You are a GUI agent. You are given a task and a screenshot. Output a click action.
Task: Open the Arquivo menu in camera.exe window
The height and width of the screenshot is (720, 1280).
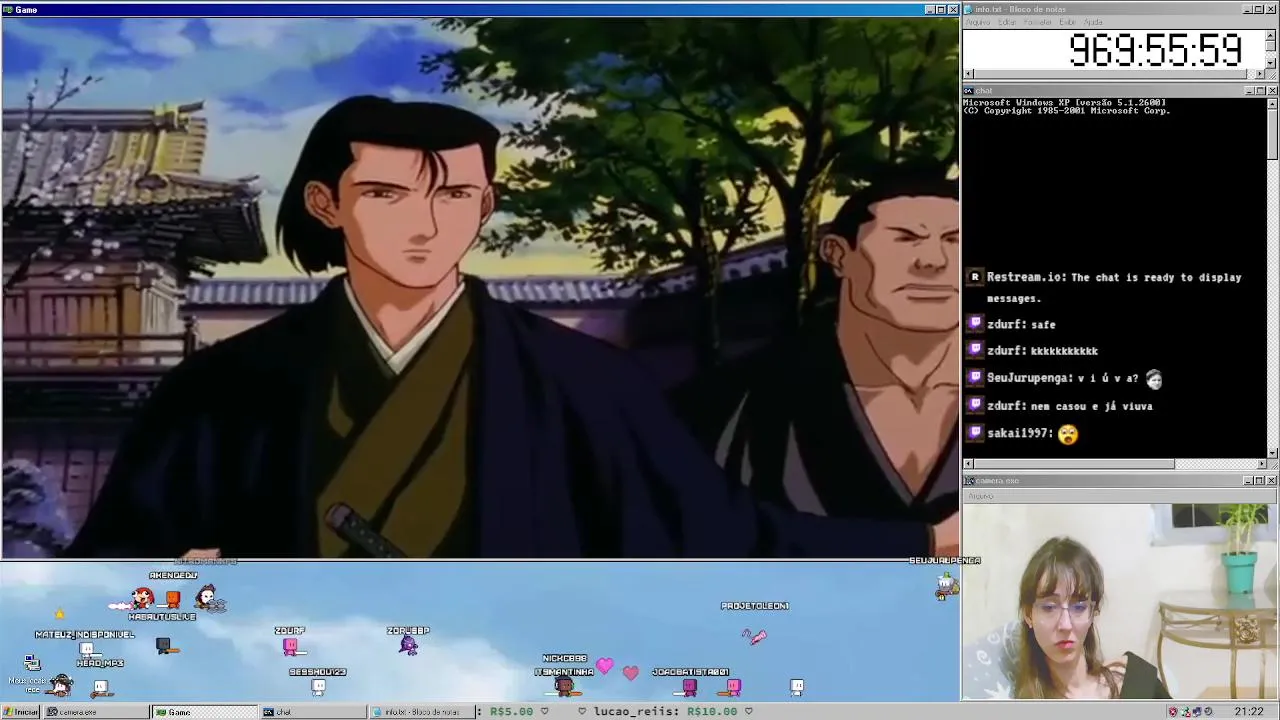[x=980, y=496]
